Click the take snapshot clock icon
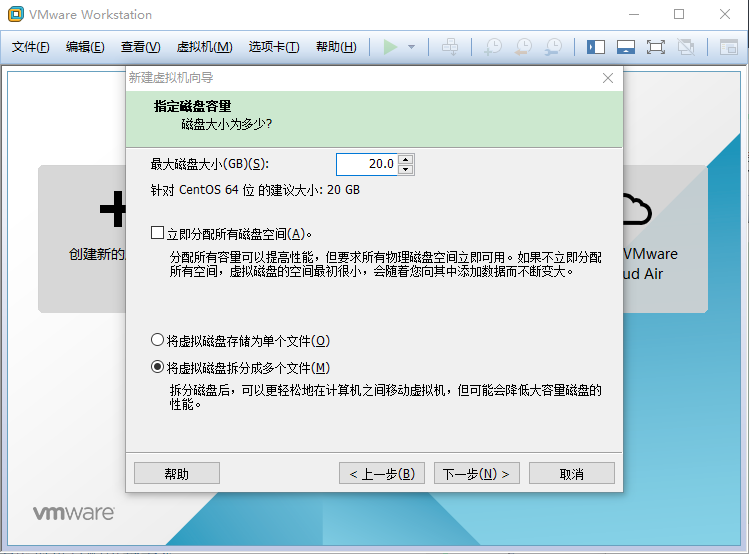 point(492,47)
